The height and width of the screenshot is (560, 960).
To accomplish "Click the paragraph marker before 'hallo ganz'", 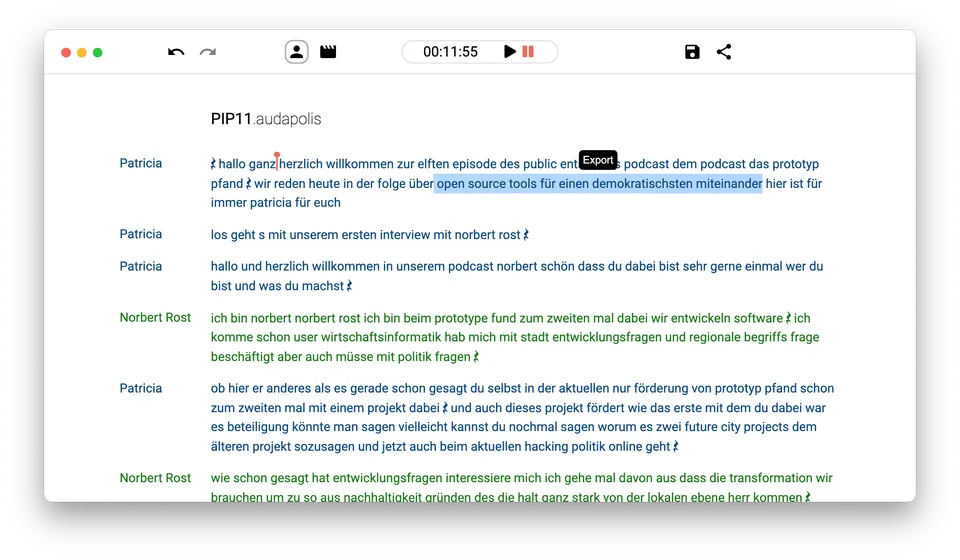I will [213, 164].
